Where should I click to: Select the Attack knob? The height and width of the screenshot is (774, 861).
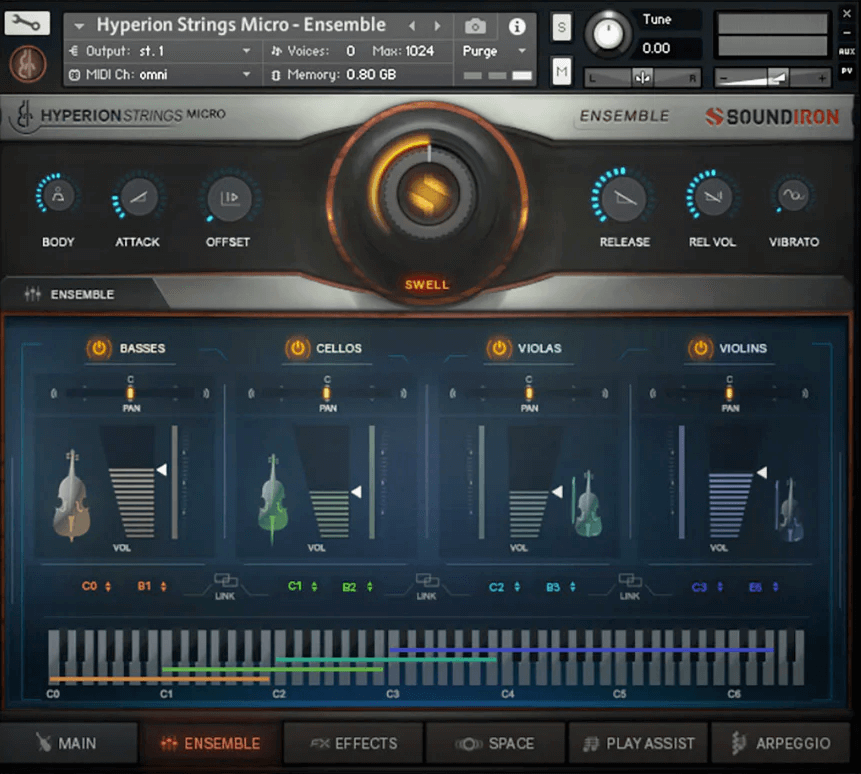point(138,198)
